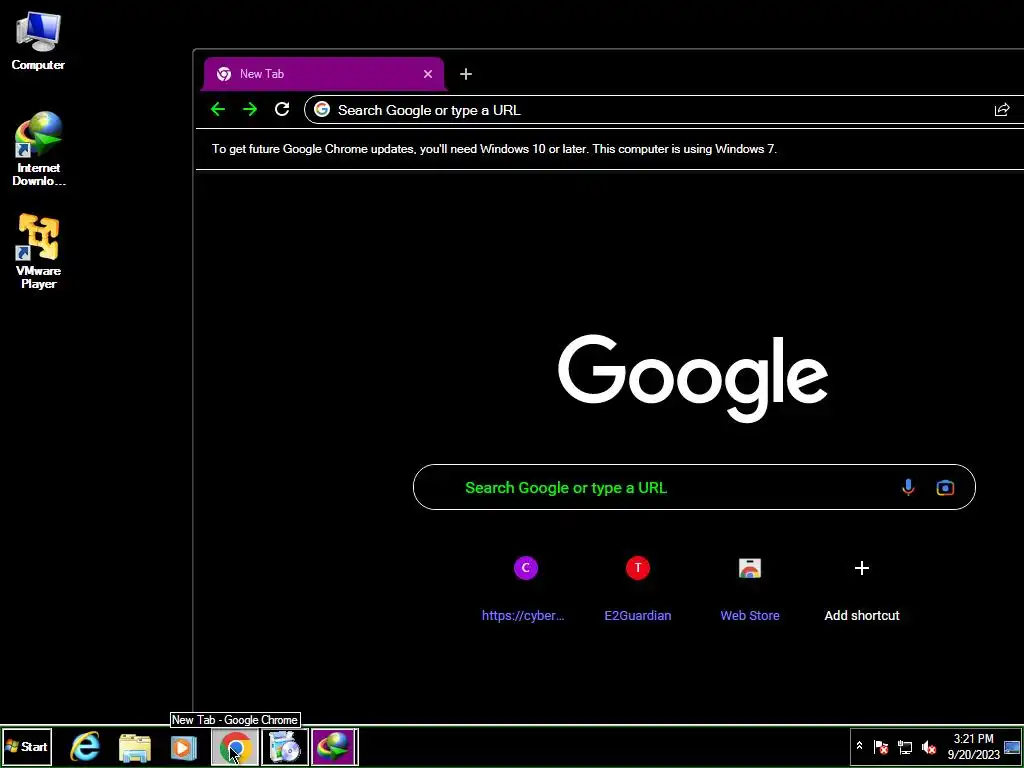Click Google Chrome taskbar button
Screen dimensions: 1024x768
(234, 747)
